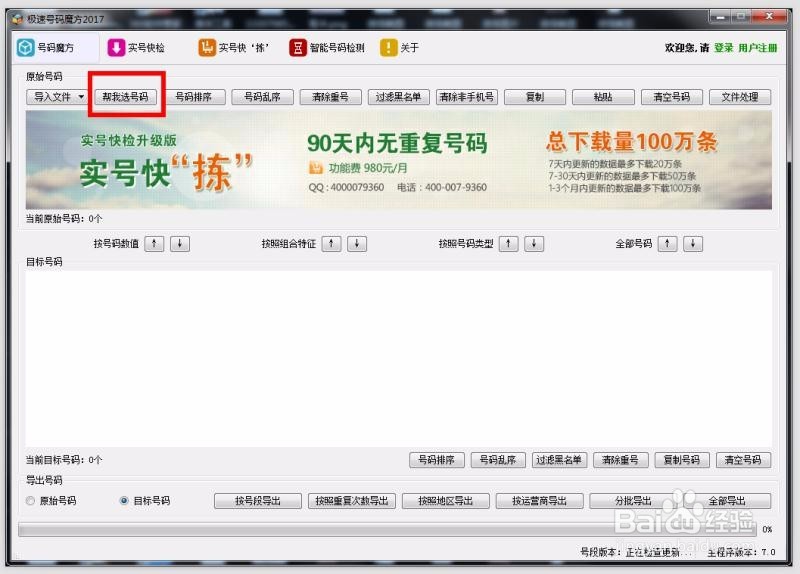Screen dimensions: 800x574
Task: Click the 号码魔方 cube icon
Action: [x=26, y=47]
